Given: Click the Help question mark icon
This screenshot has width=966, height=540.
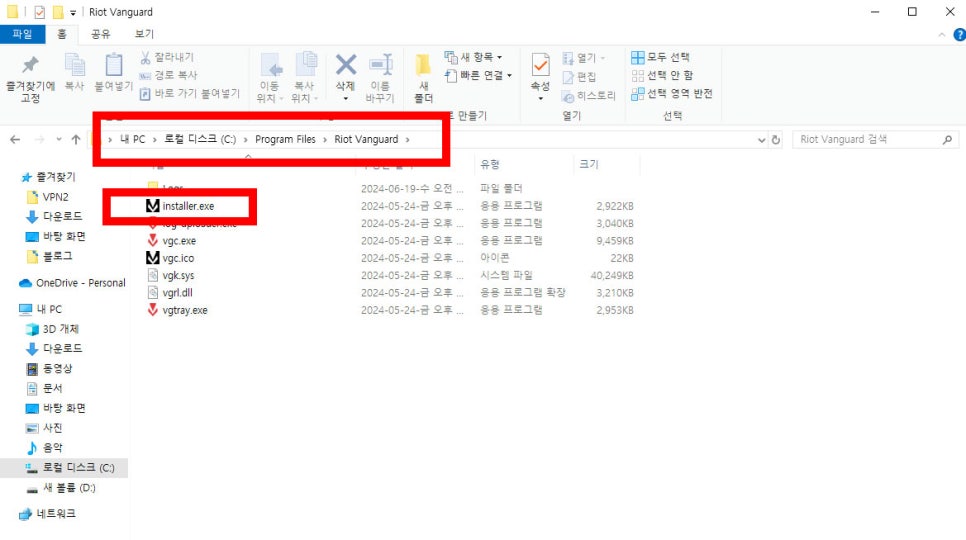Looking at the screenshot, I should (x=959, y=35).
